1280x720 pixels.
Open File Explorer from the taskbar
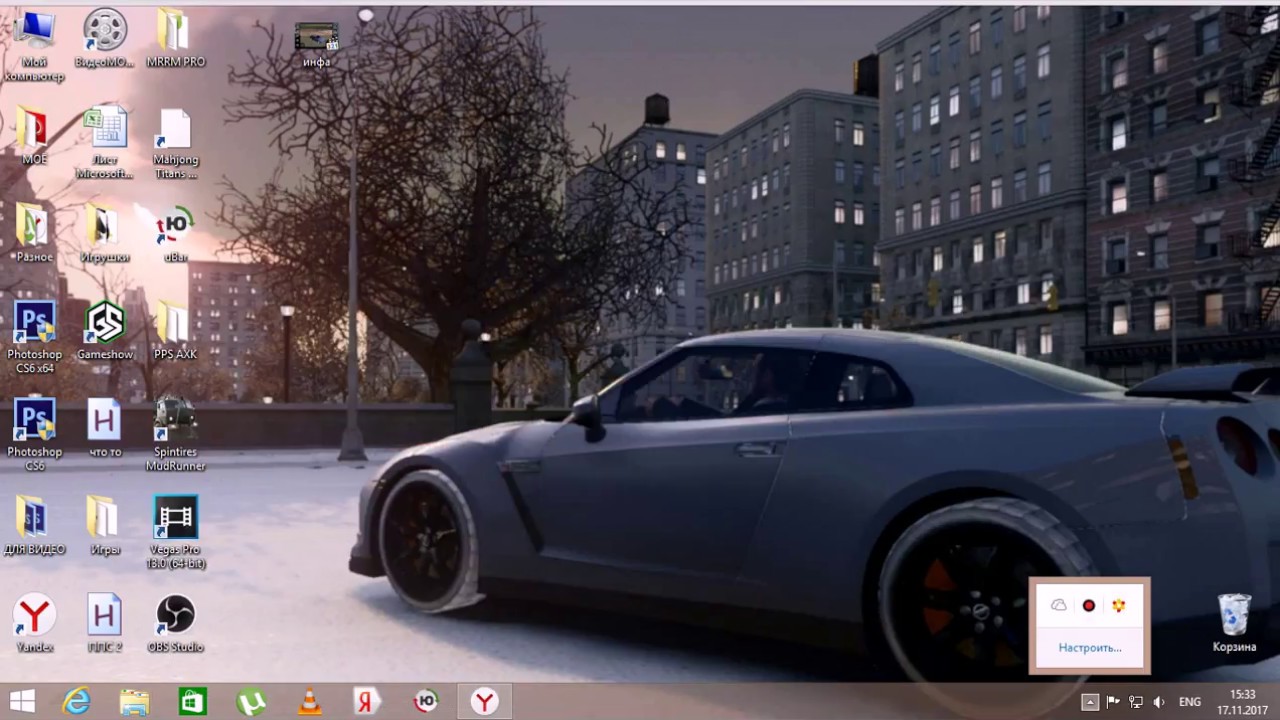point(134,702)
